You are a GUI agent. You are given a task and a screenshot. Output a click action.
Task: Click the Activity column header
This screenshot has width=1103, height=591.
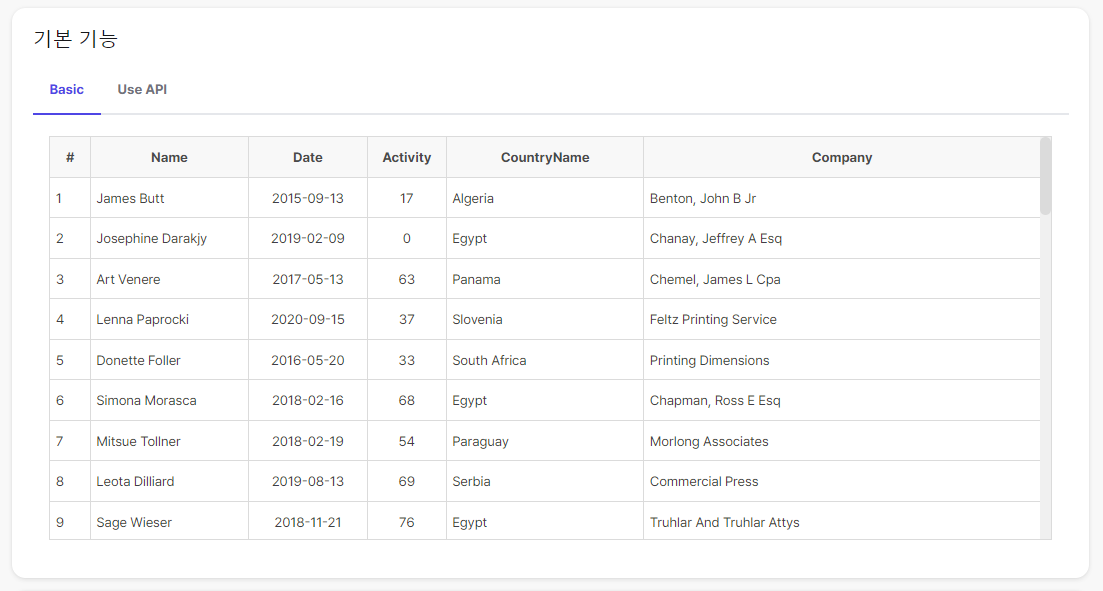point(407,158)
